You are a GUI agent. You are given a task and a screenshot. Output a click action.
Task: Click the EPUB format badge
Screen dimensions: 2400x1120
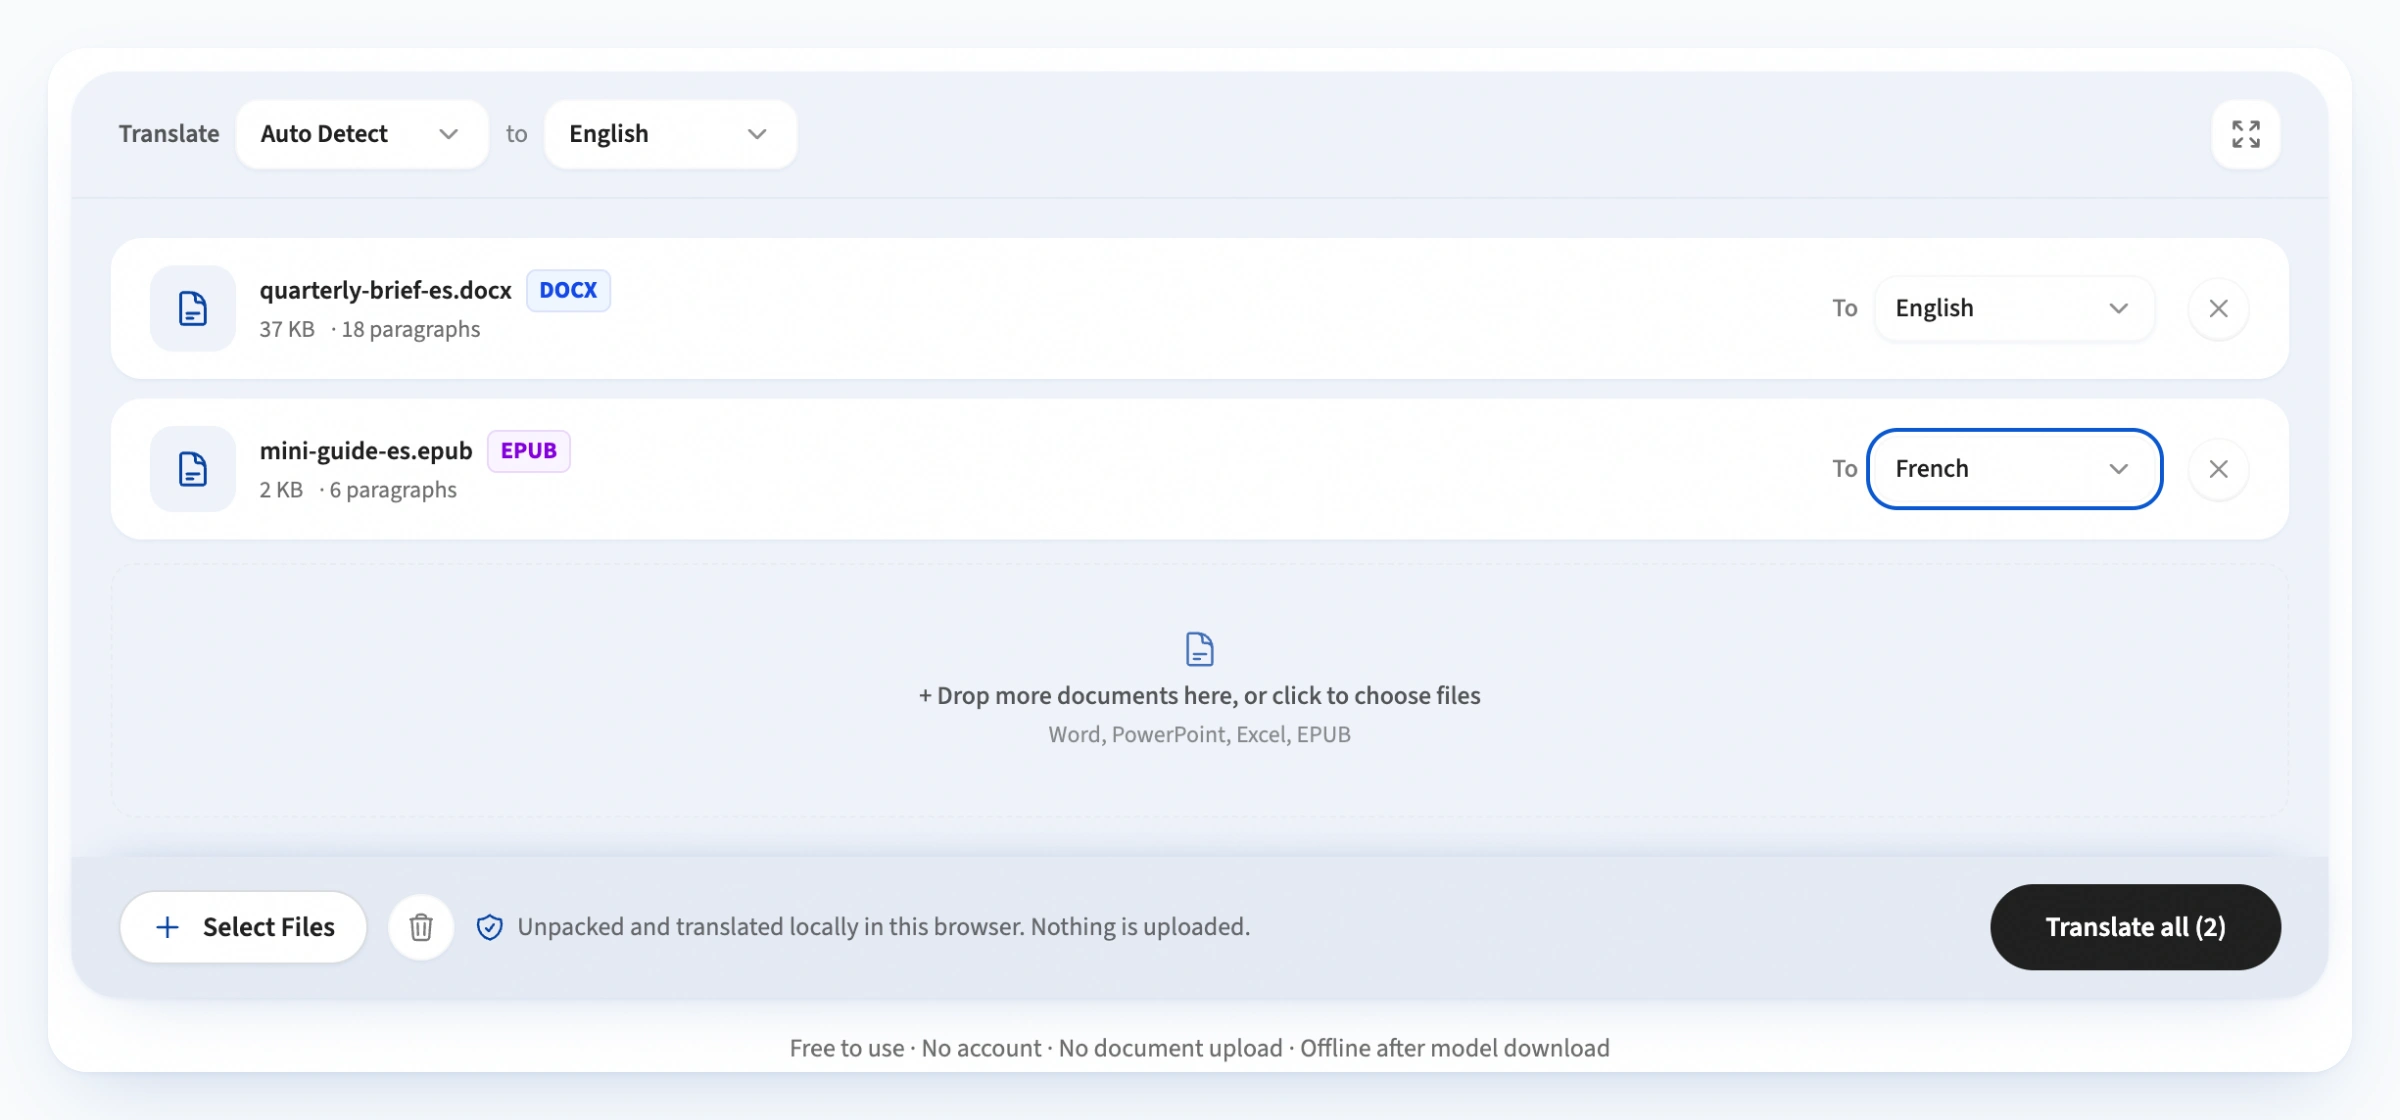pos(528,451)
